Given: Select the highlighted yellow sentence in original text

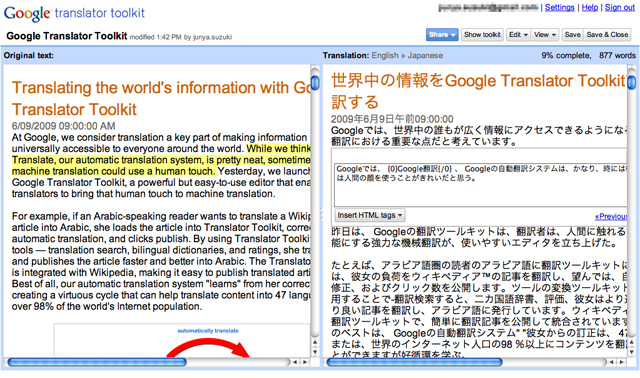Looking at the screenshot, I should pyautogui.click(x=161, y=160).
